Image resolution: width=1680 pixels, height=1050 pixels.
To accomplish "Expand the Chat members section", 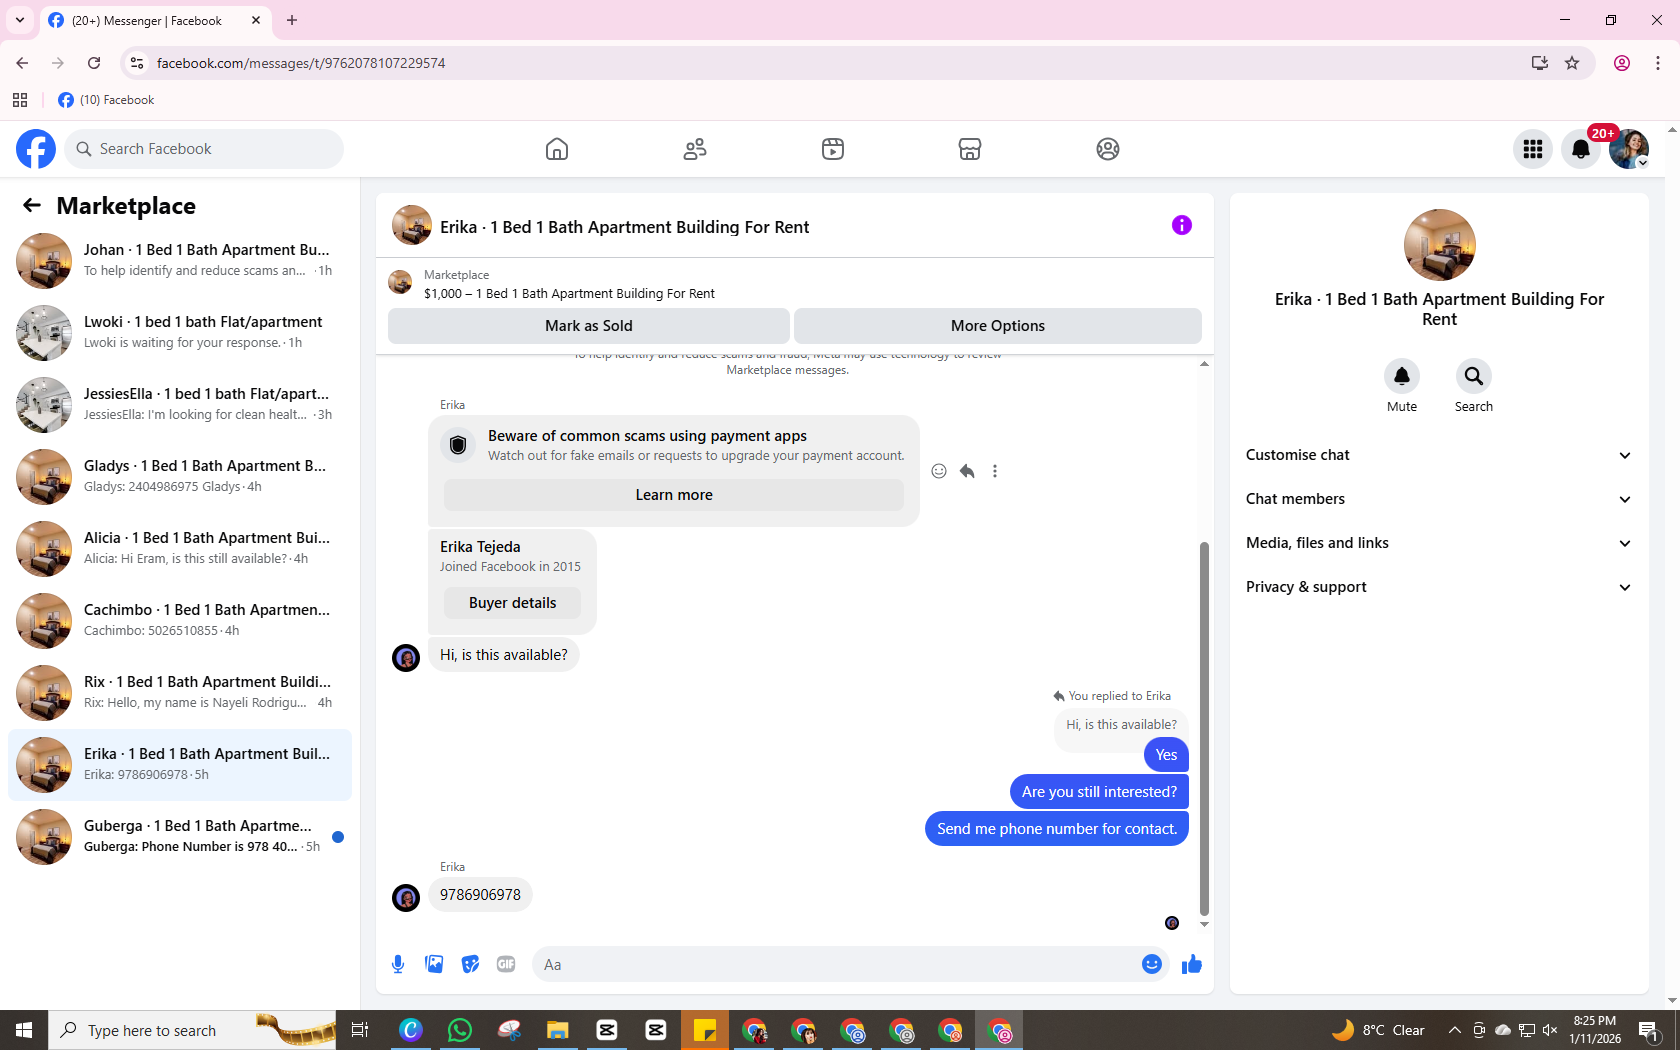I will tap(1440, 499).
